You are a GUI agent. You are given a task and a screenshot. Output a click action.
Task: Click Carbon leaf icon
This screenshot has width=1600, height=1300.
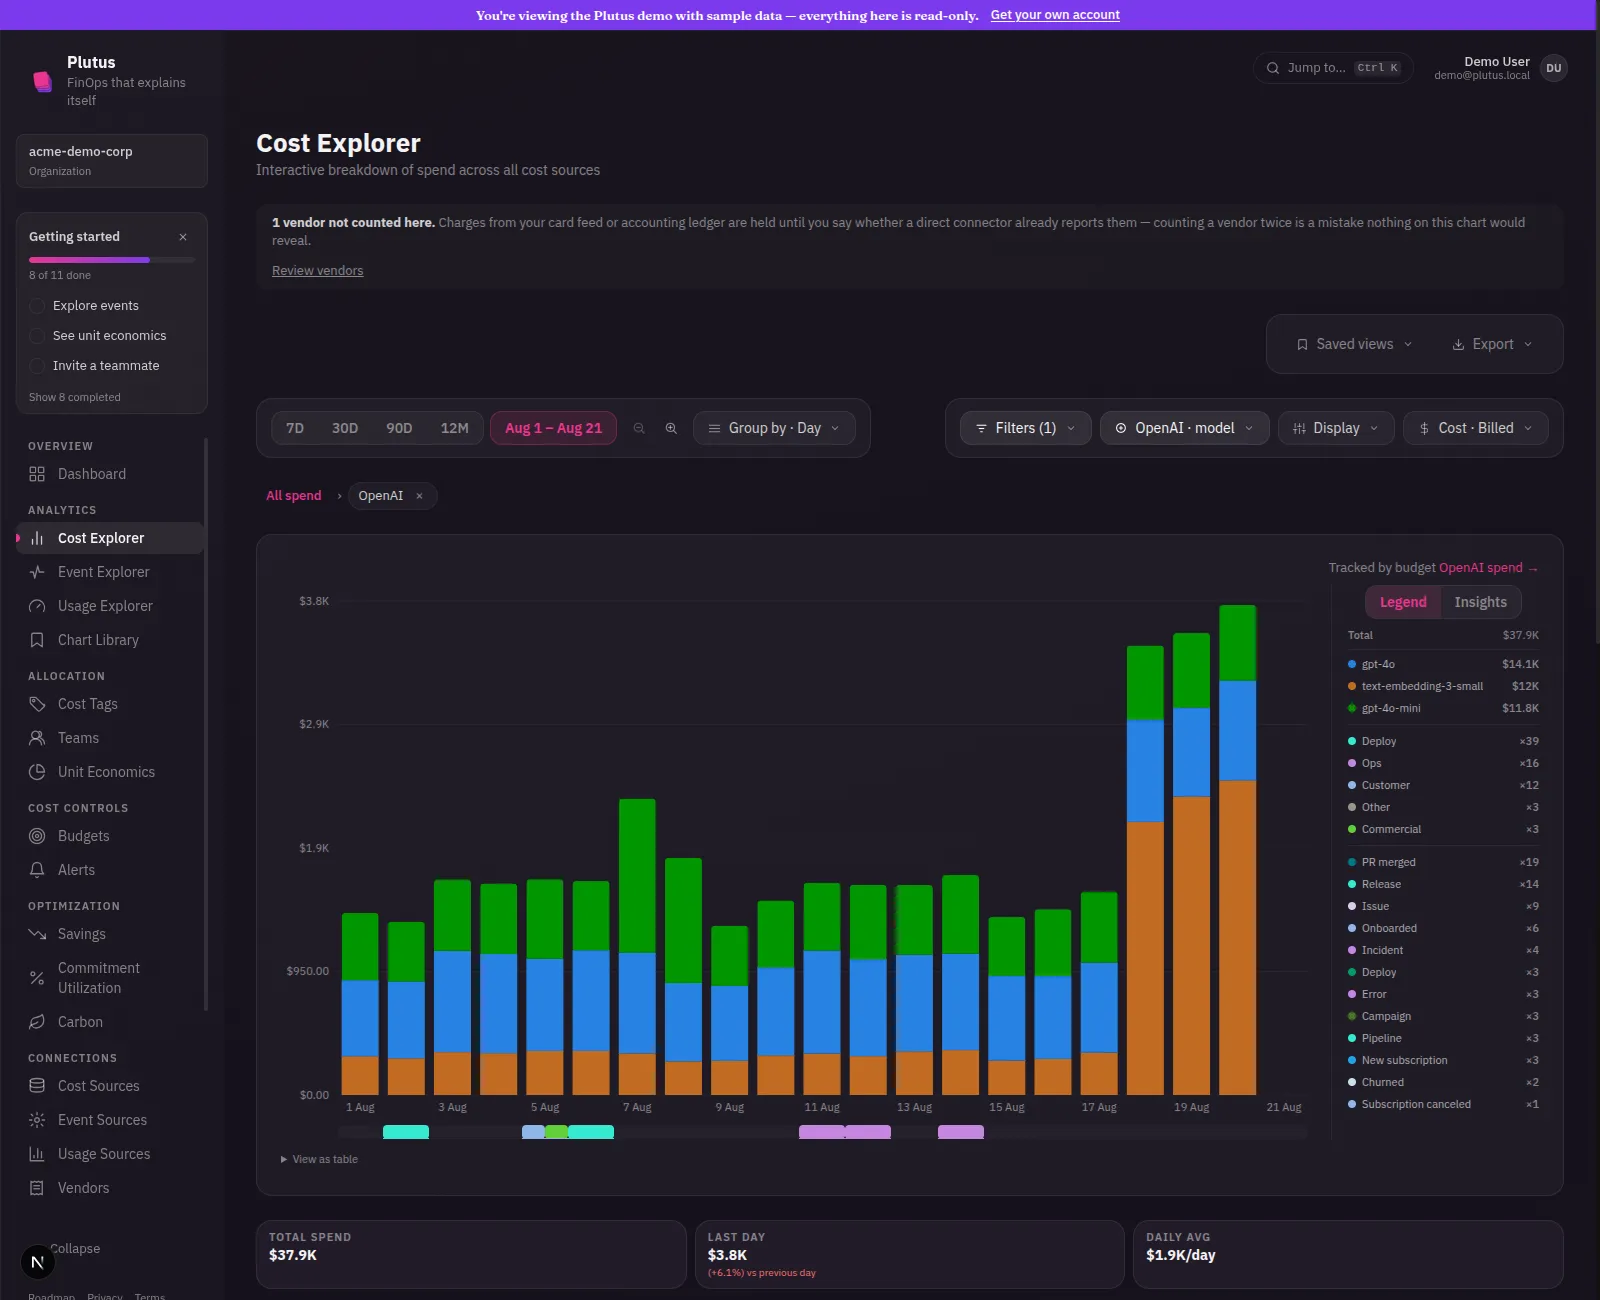click(x=37, y=1022)
